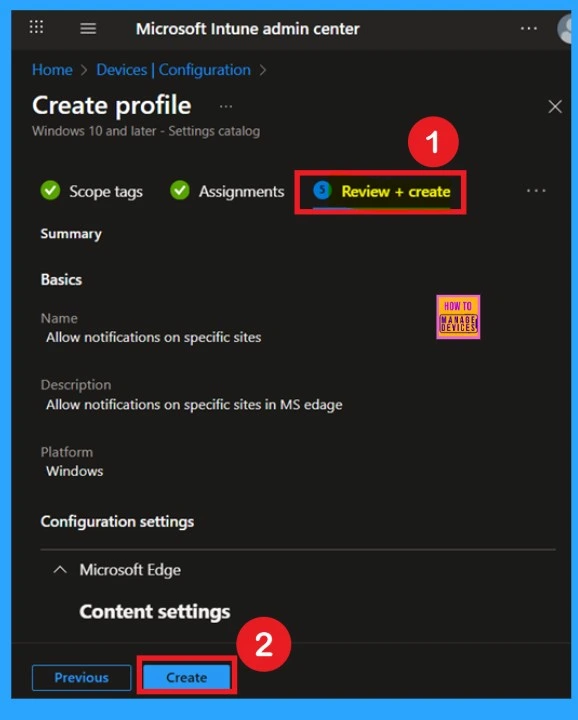Open the top bar ellipsis menu
Viewport: 578px width, 720px height.
pos(528,28)
